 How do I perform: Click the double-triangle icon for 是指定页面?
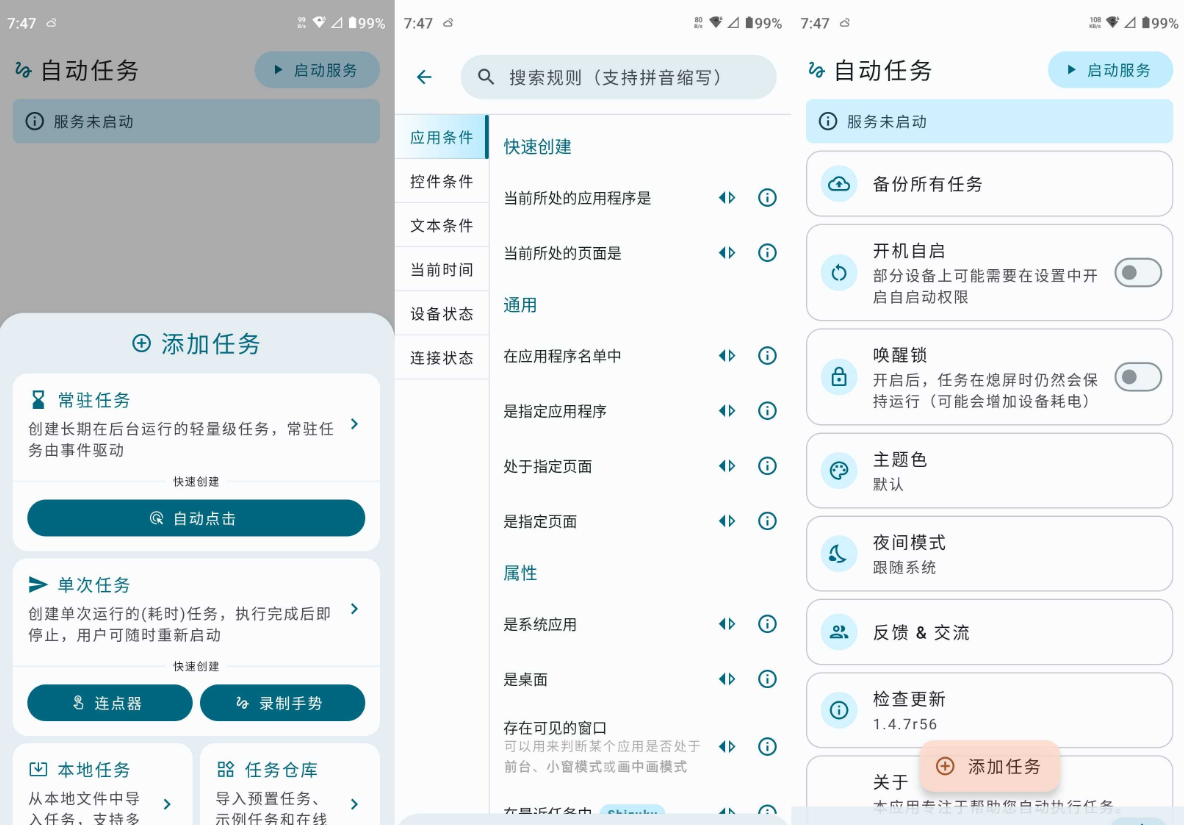[x=727, y=521]
